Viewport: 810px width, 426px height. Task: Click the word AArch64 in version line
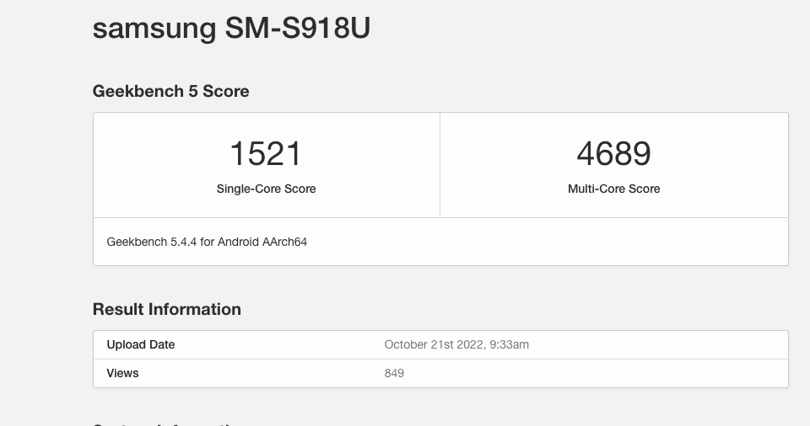tap(285, 242)
